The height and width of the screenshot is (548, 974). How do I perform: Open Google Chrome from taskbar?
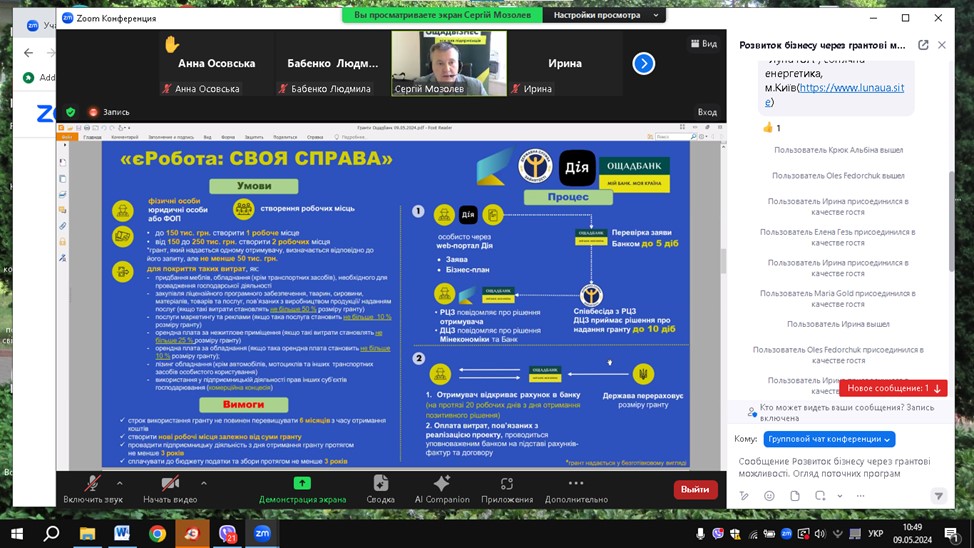click(157, 534)
